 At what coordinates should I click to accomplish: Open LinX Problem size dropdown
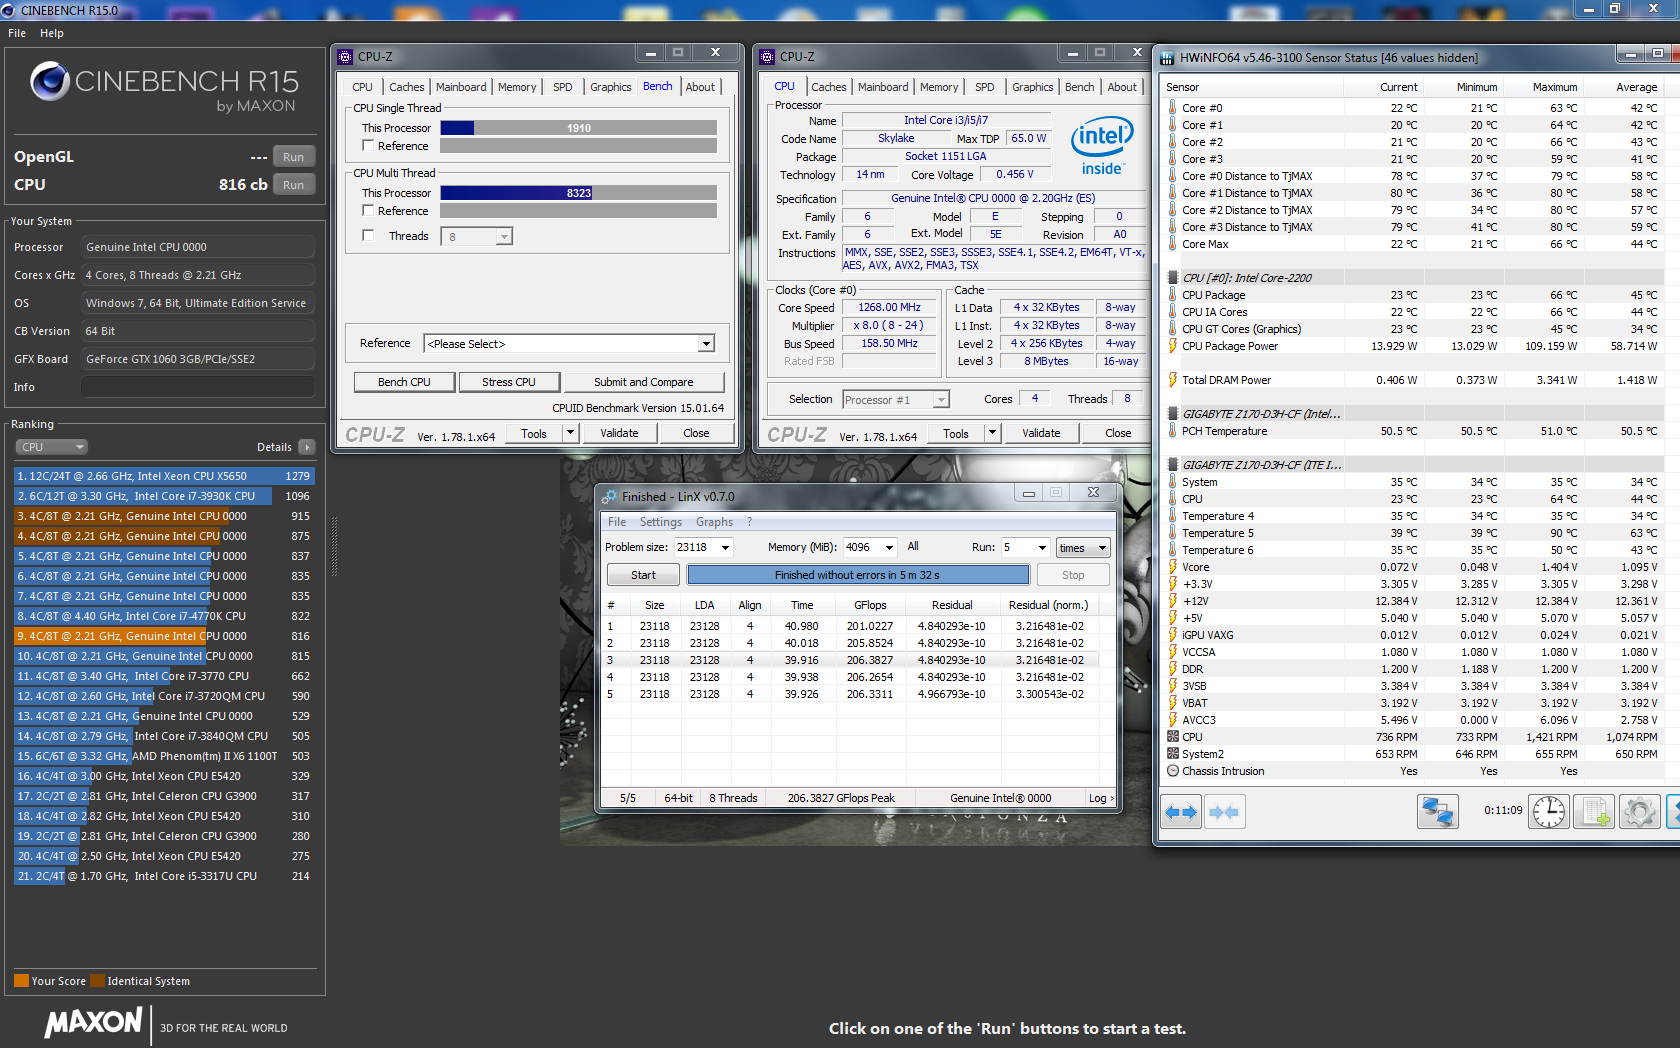tap(726, 548)
